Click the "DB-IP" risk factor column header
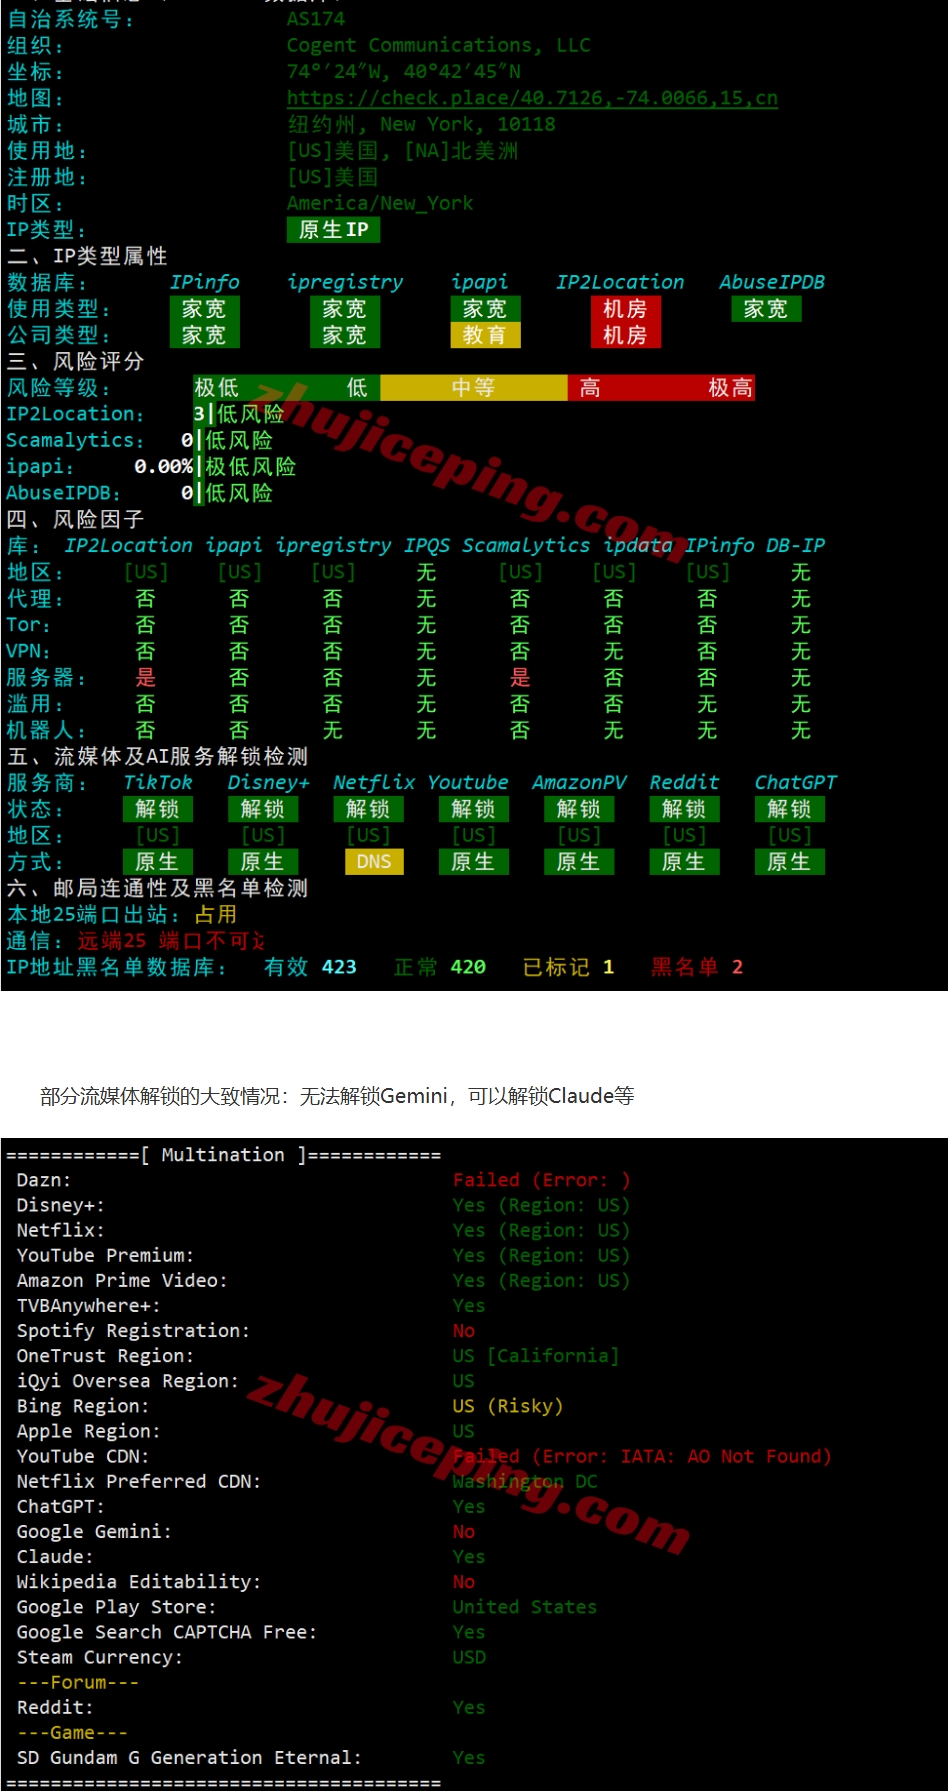The height and width of the screenshot is (1792, 948). pyautogui.click(x=796, y=545)
